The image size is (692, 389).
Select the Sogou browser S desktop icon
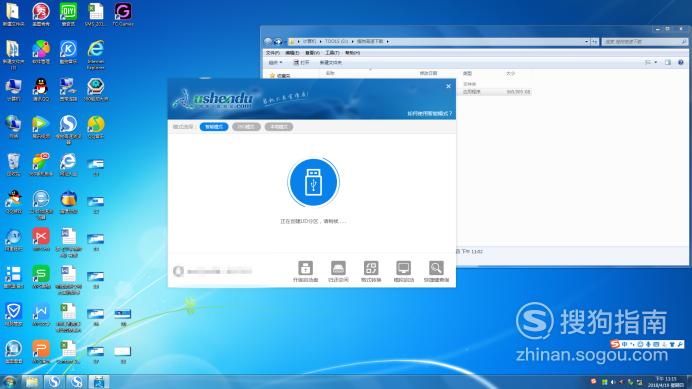click(x=68, y=129)
